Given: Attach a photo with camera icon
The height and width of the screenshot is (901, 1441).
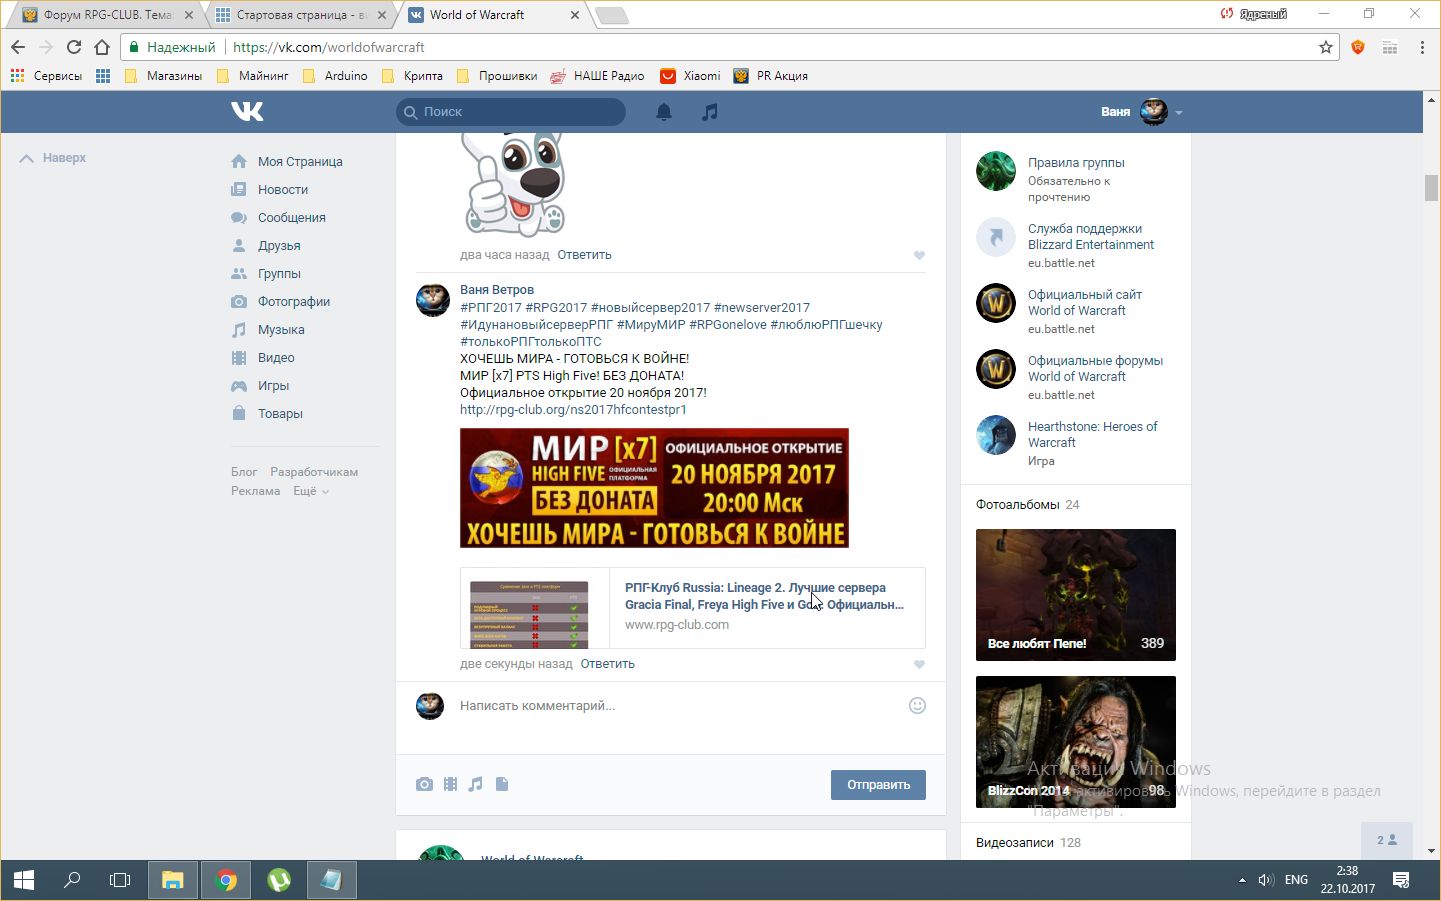Looking at the screenshot, I should point(424,784).
